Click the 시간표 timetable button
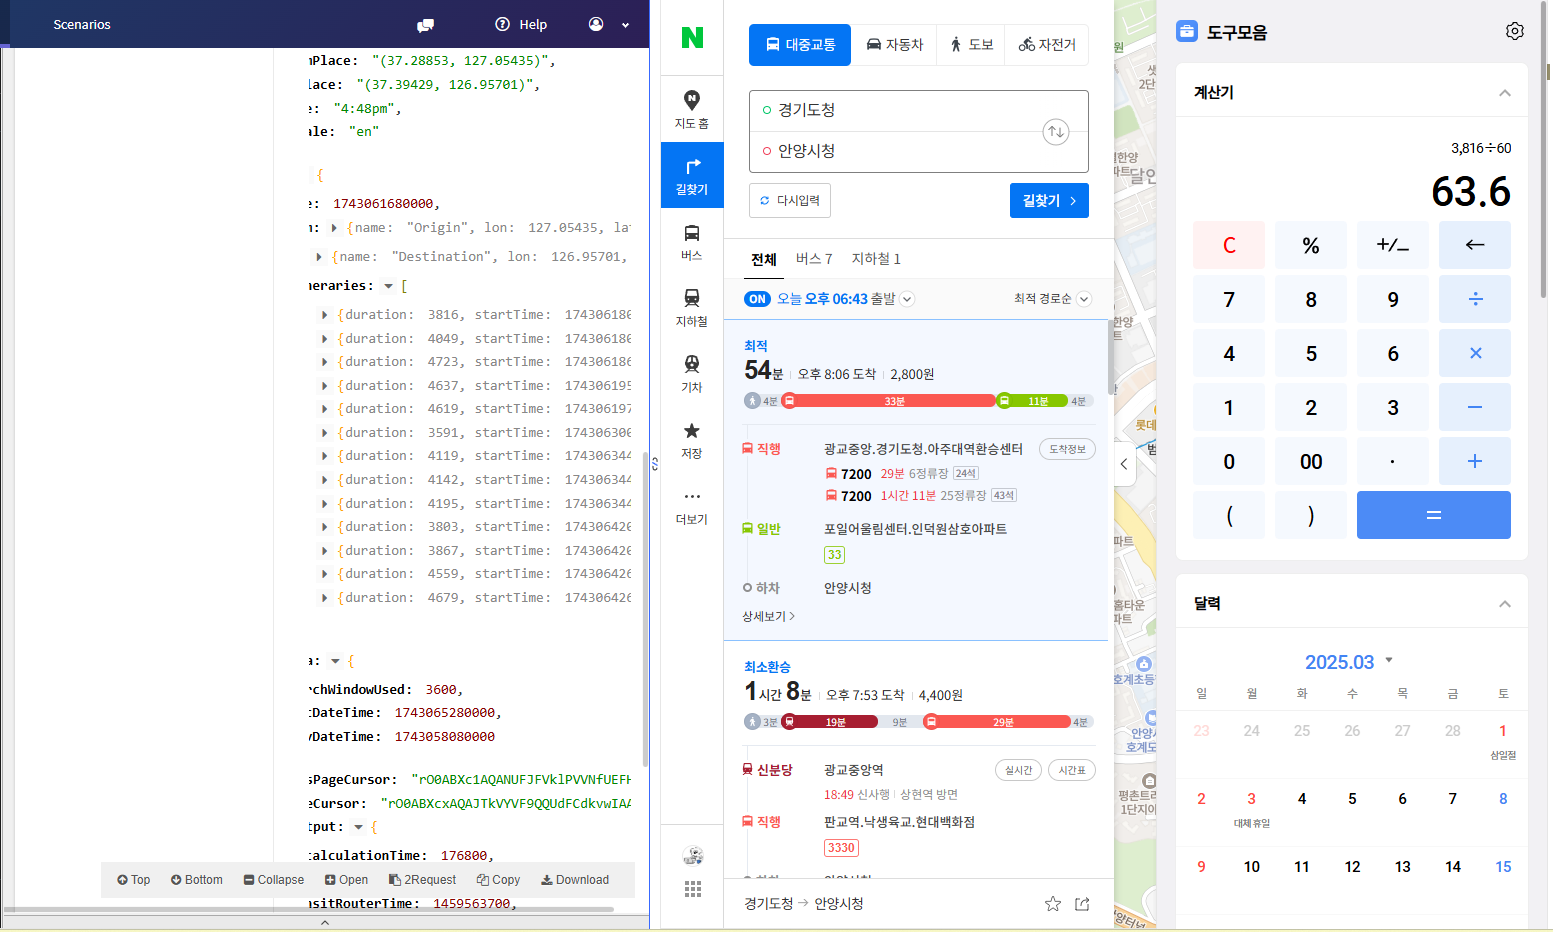Screen dimensions: 1553x932 [x=1072, y=770]
